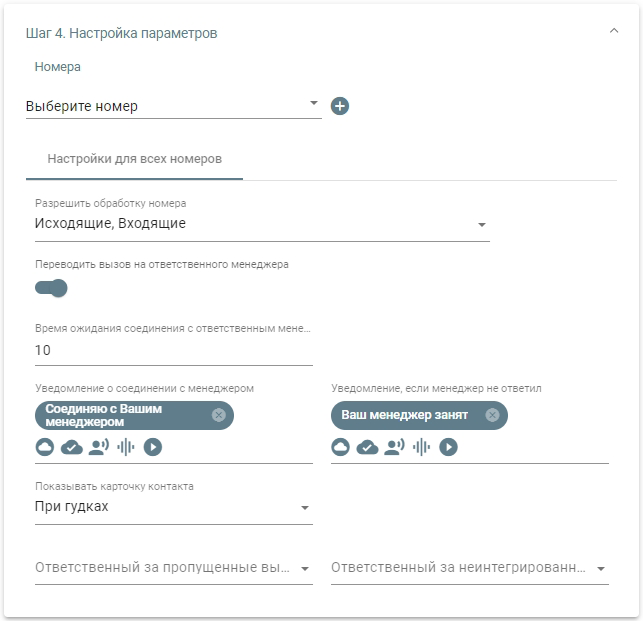643x621 pixels.
Task: Open the 'Выберите номер' dropdown
Action: [172, 106]
